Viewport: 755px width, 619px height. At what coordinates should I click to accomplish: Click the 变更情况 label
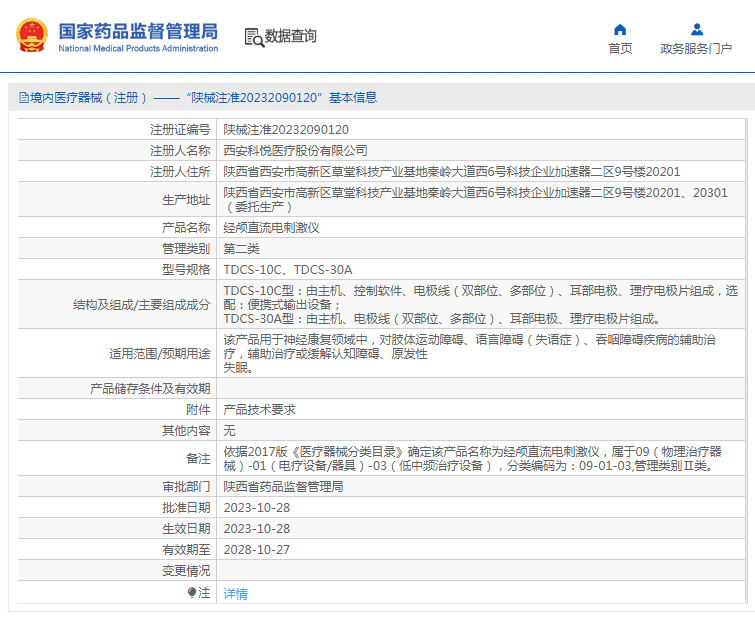coord(186,571)
